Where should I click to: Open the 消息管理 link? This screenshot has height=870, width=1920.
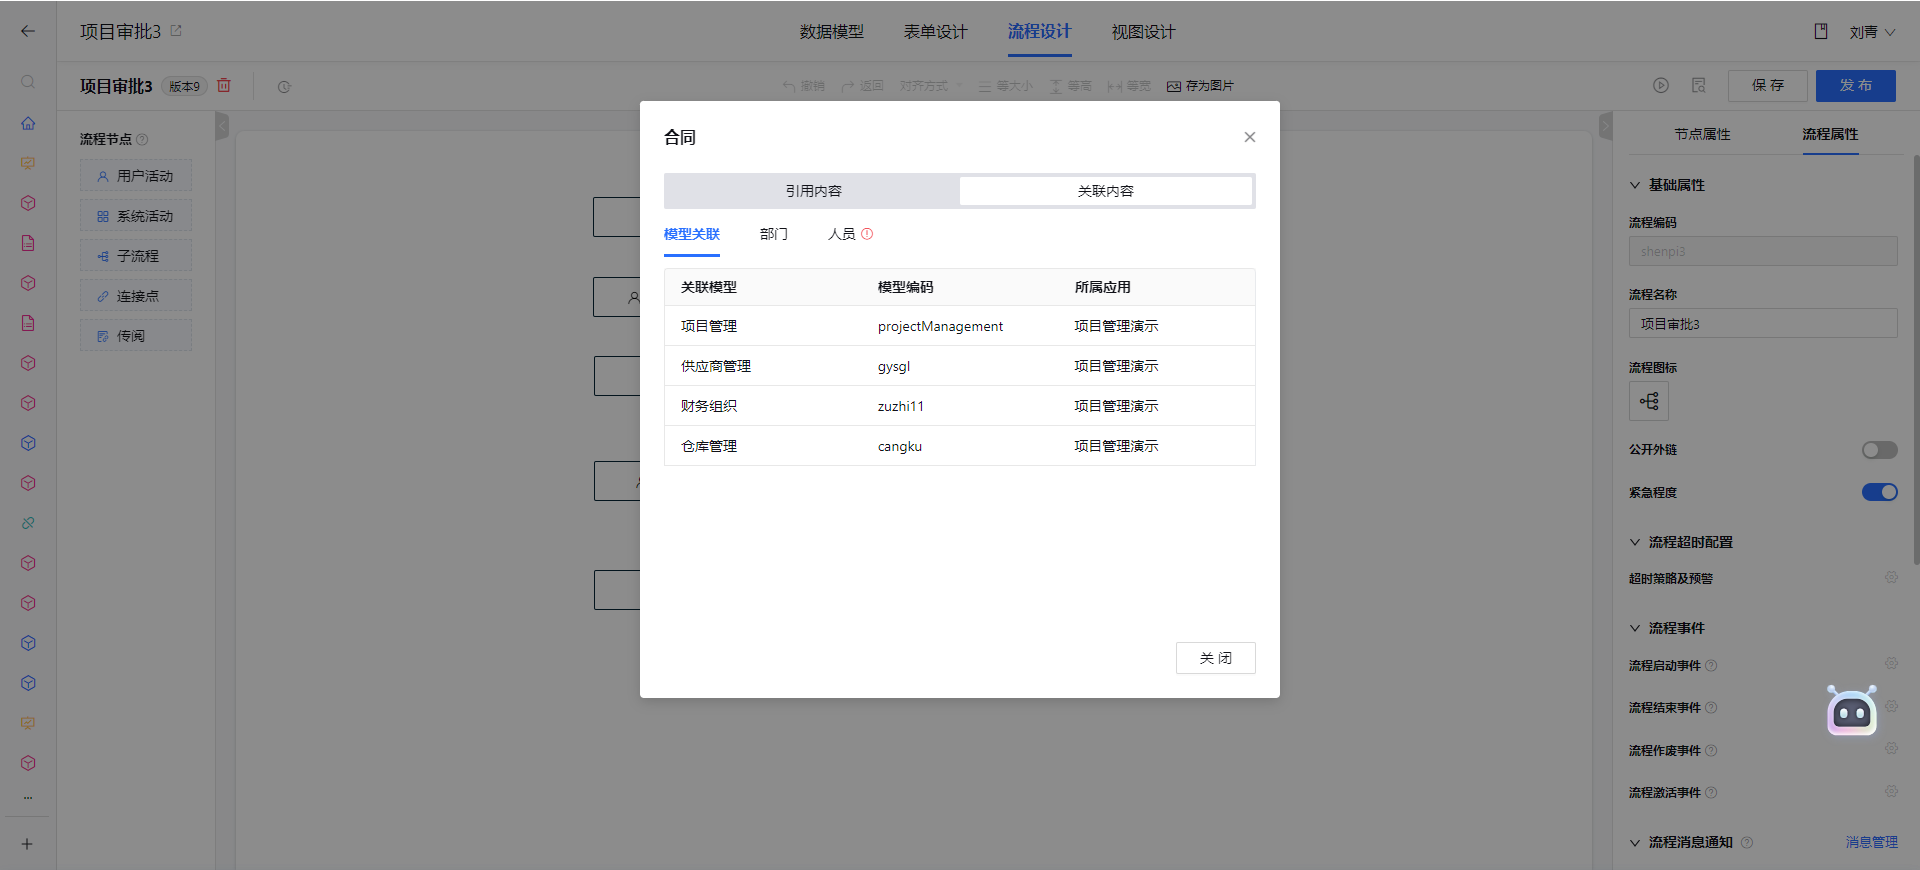(1872, 843)
